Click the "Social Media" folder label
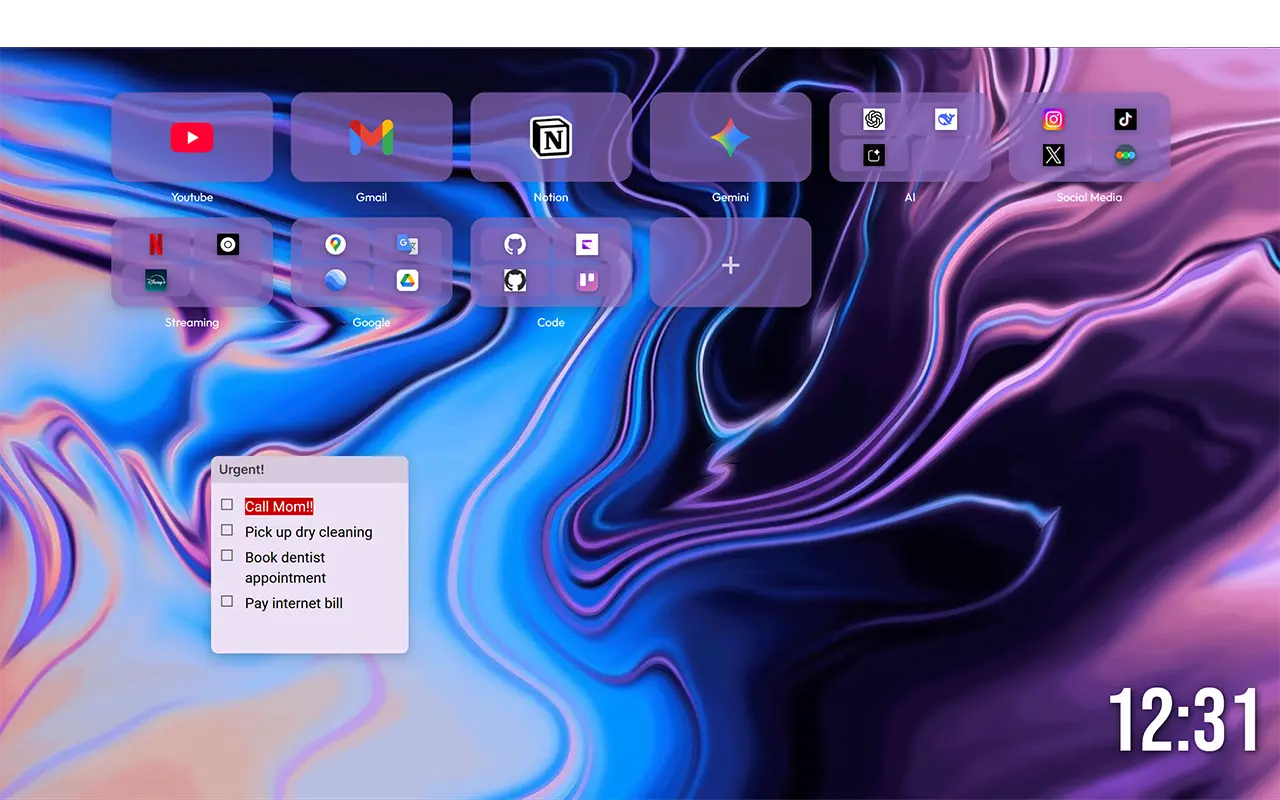The image size is (1280, 800). 1089,197
